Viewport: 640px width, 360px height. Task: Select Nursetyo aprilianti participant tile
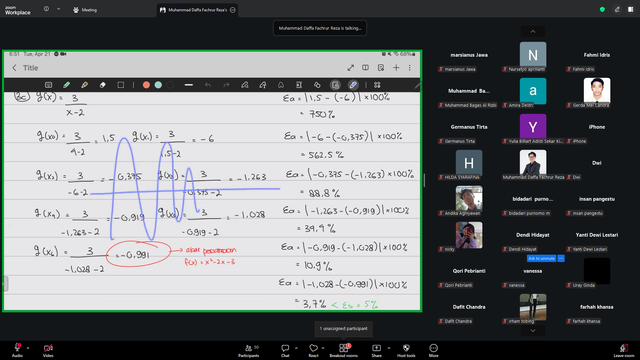[533, 55]
